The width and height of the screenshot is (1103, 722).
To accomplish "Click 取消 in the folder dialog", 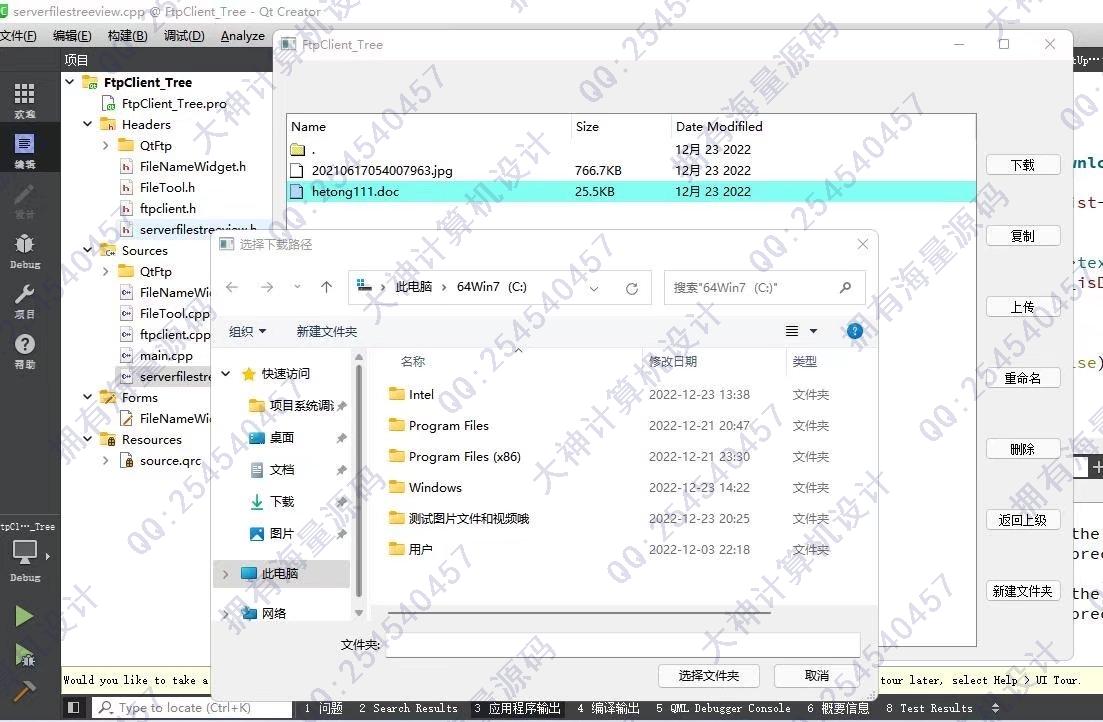I will 817,676.
